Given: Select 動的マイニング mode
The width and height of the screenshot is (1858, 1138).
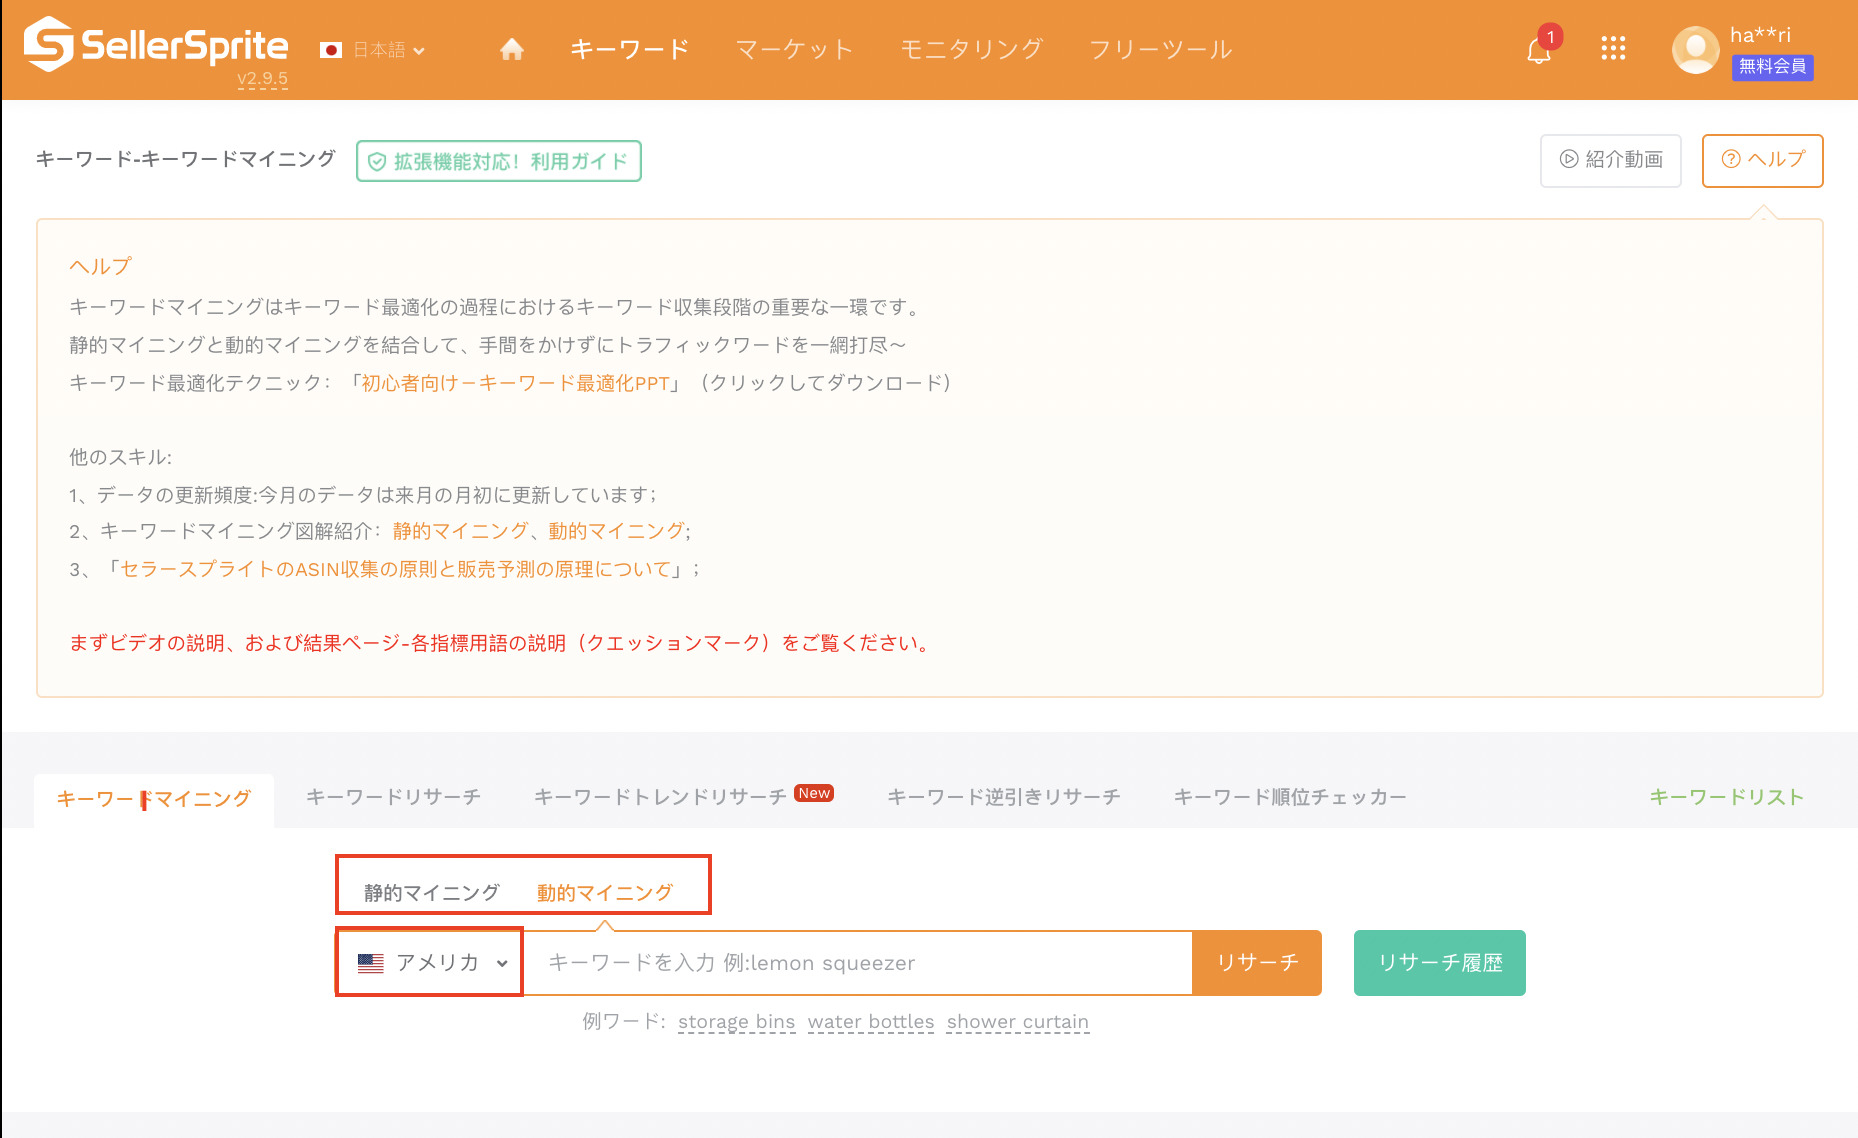Looking at the screenshot, I should (x=605, y=892).
